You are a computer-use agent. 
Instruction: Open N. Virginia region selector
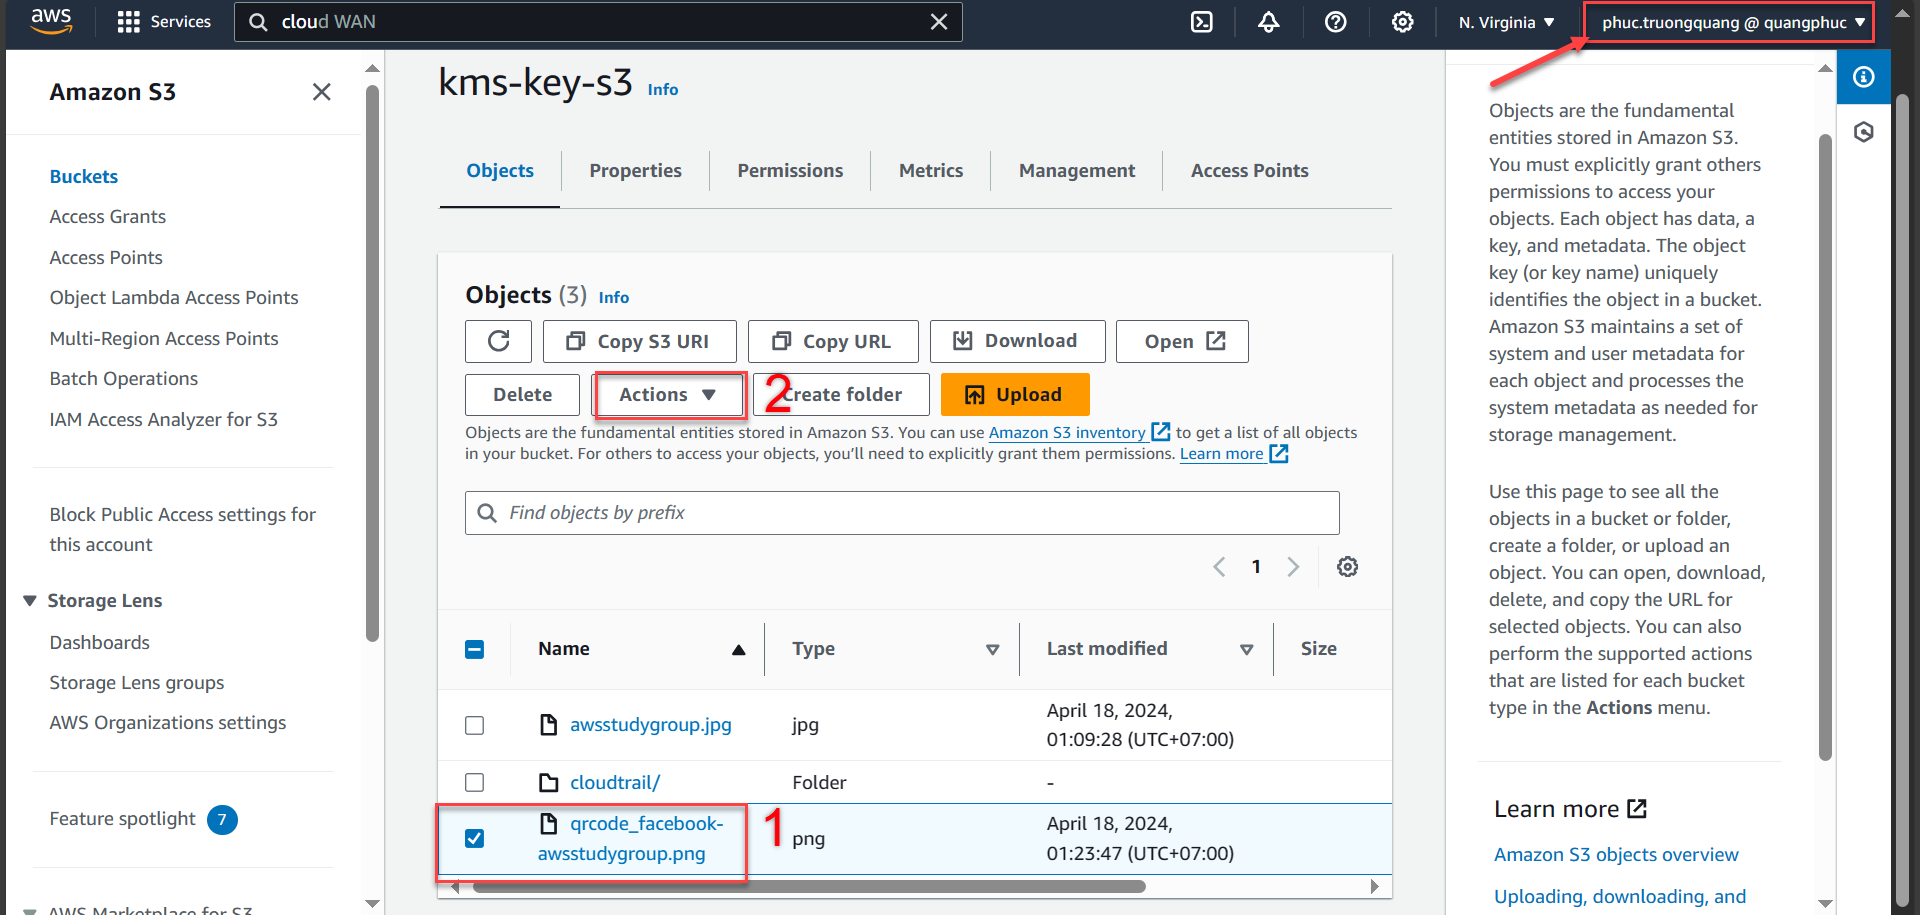point(1506,22)
